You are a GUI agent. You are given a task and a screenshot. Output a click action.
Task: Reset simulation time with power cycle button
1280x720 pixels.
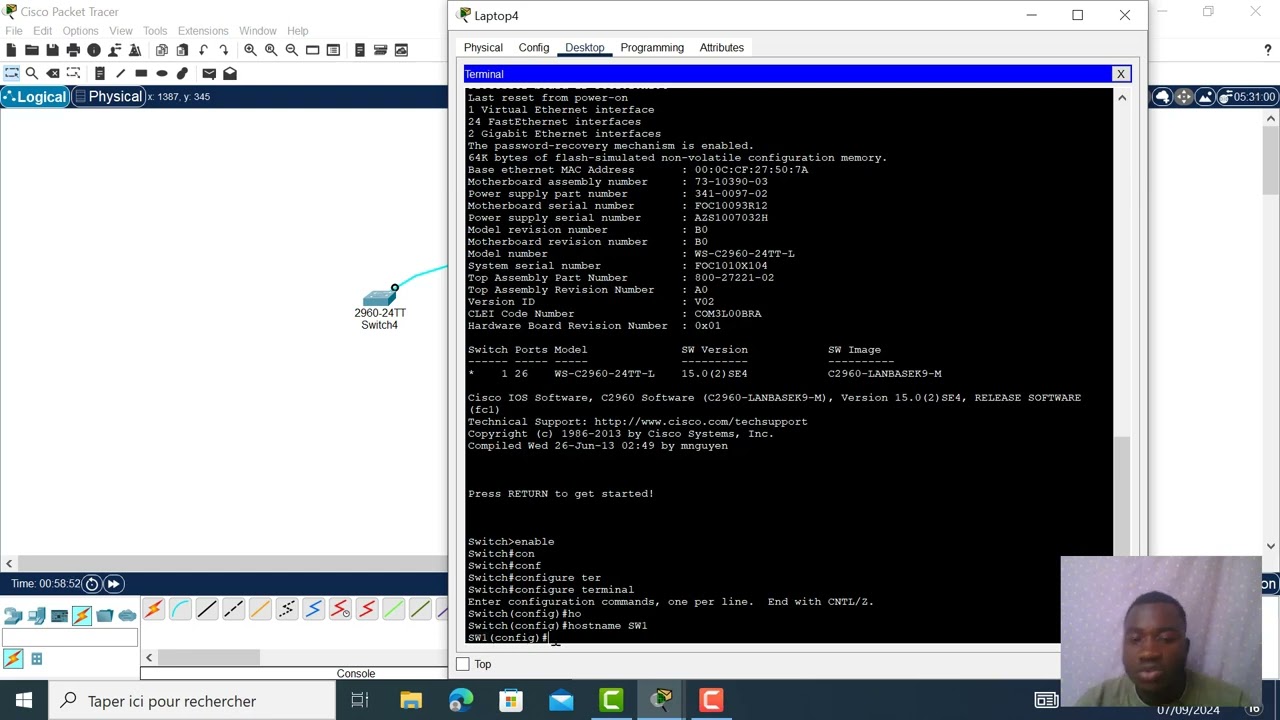92,584
